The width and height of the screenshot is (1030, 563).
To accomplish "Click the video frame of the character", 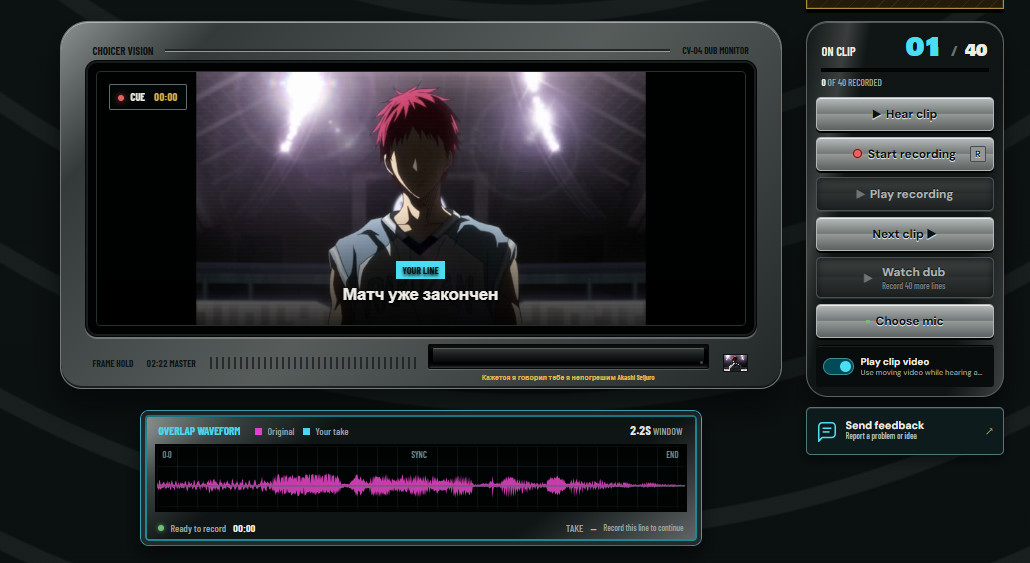I will coord(420,198).
